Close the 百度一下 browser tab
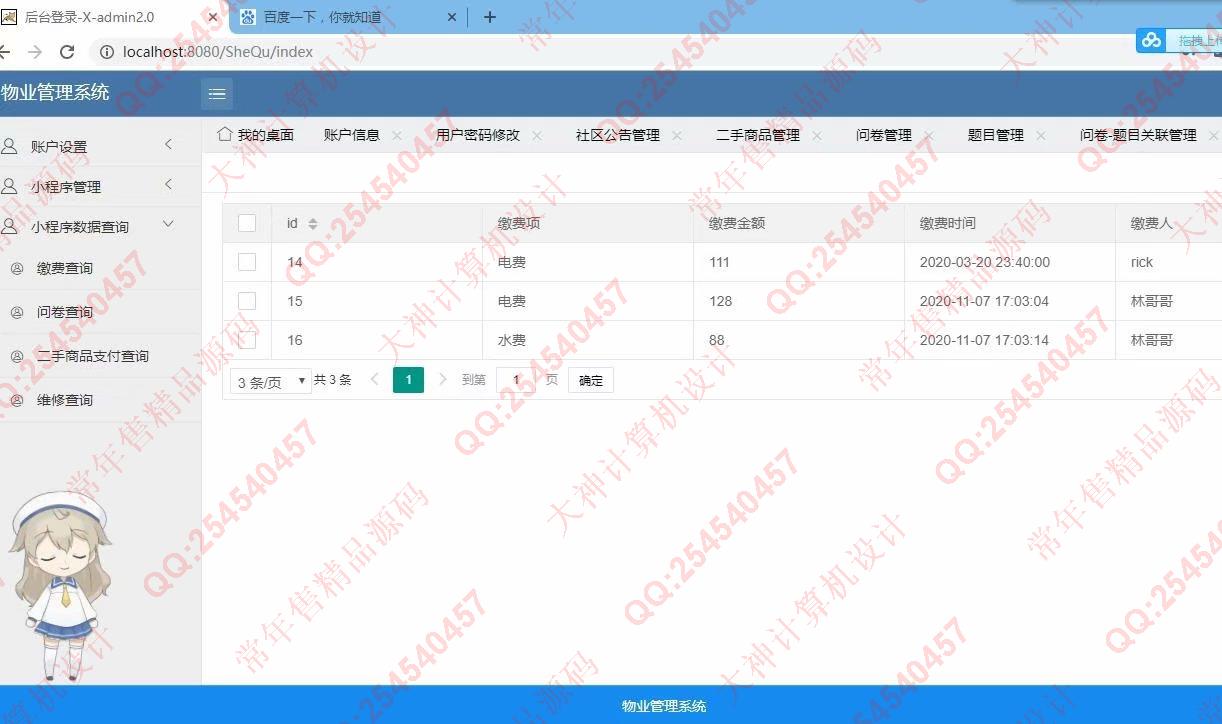Screen dimensions: 1222x724 (451, 17)
